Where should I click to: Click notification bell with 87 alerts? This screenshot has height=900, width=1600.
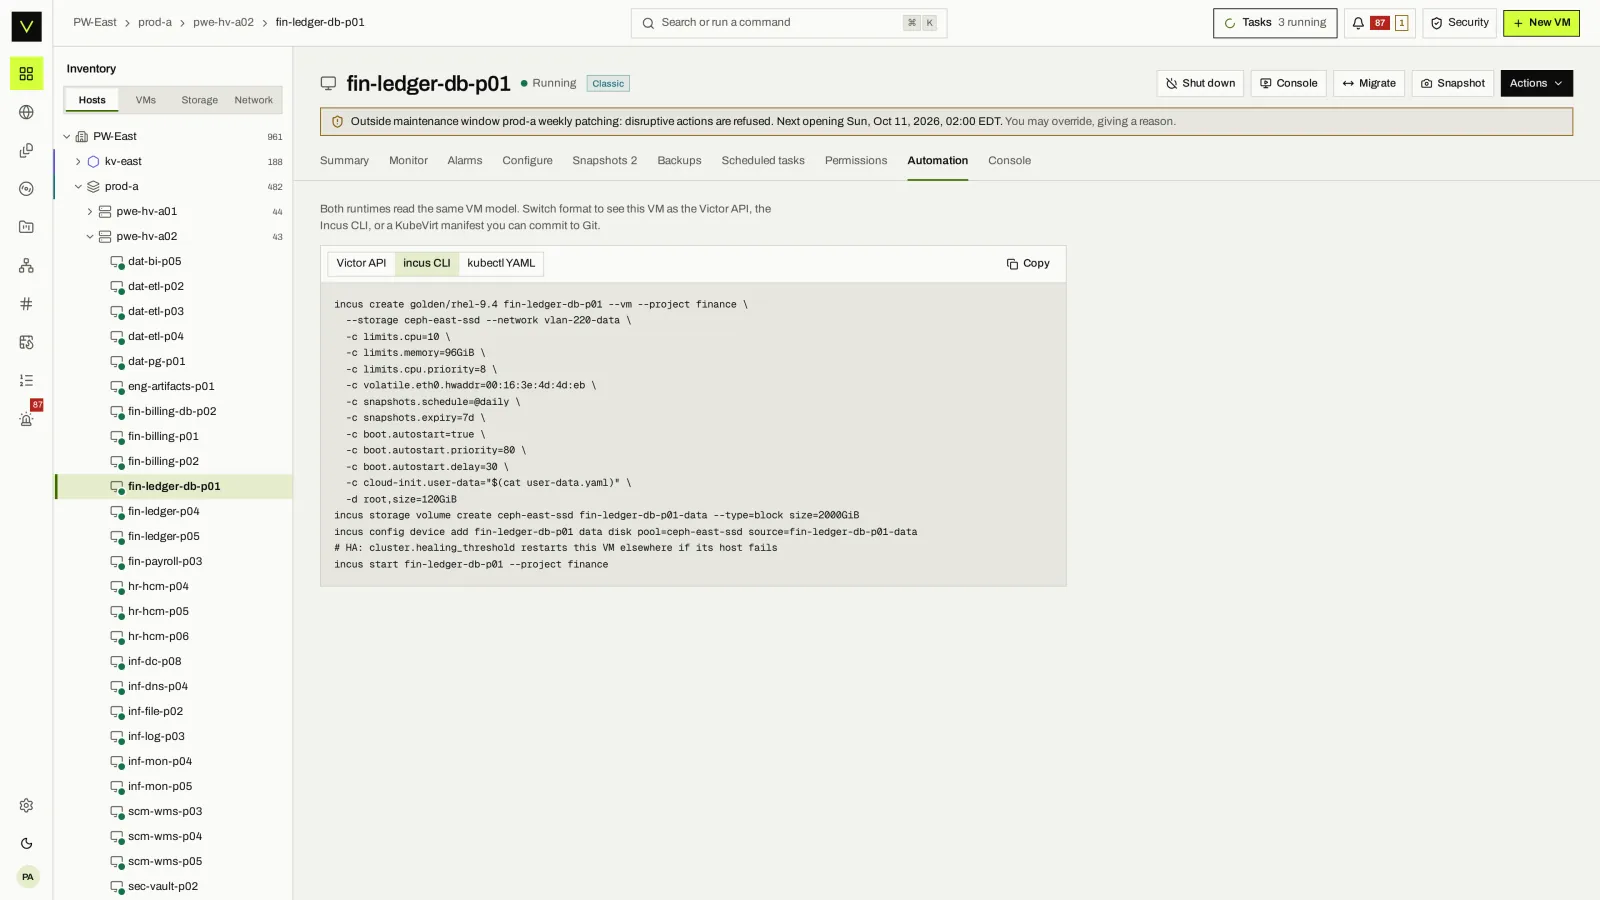click(1379, 23)
